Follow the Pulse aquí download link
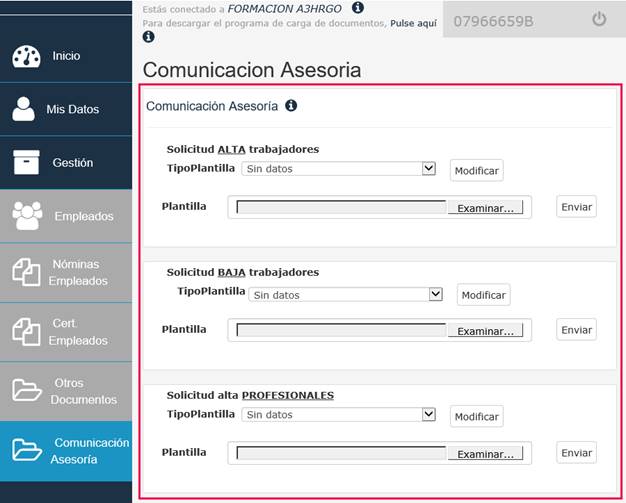Viewport: 626px width, 503px height. [414, 23]
